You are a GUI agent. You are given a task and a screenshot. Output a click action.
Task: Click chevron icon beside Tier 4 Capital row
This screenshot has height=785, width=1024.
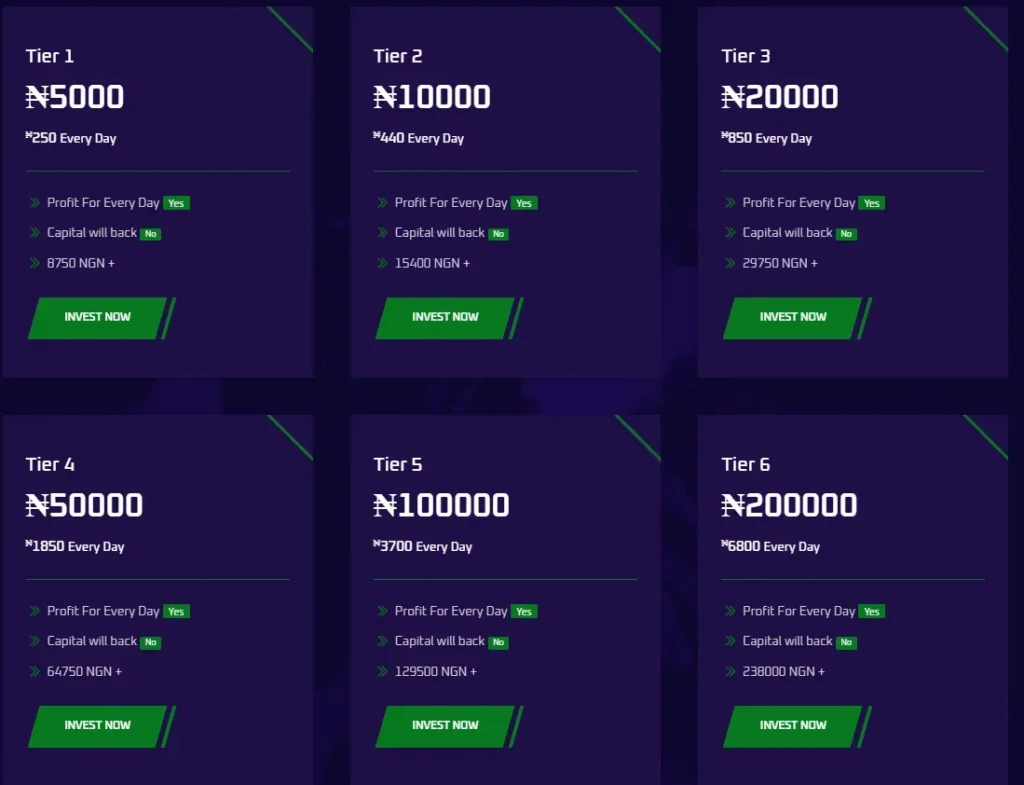coord(35,641)
